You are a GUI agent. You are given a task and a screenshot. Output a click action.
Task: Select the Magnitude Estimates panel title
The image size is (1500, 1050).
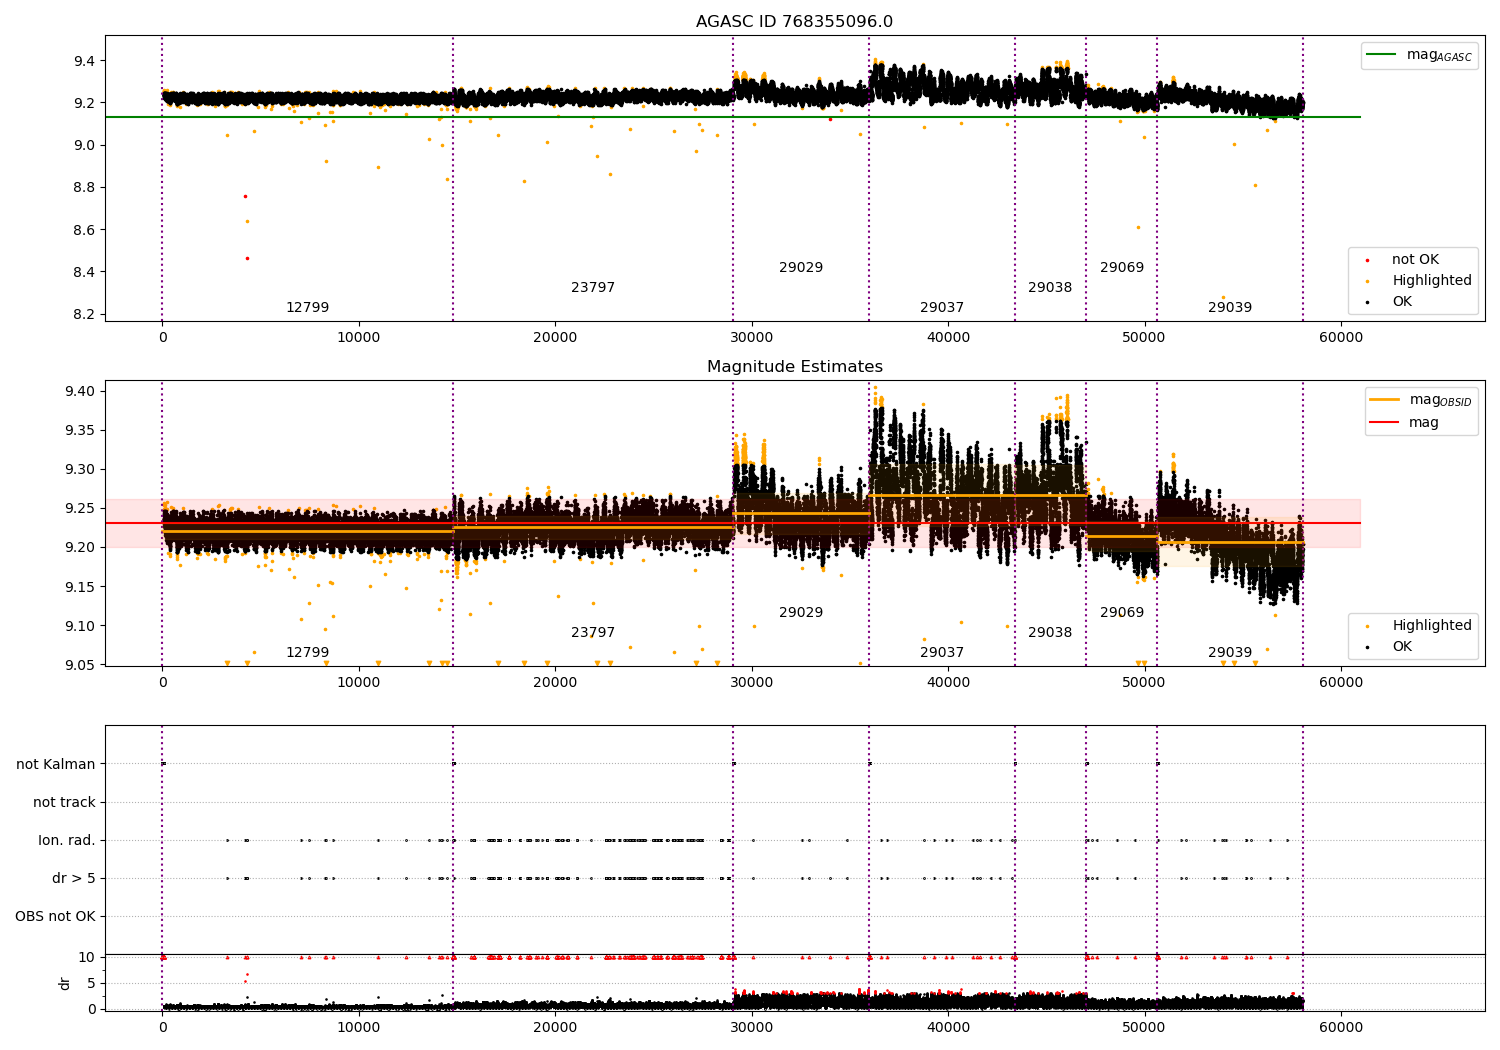(794, 367)
